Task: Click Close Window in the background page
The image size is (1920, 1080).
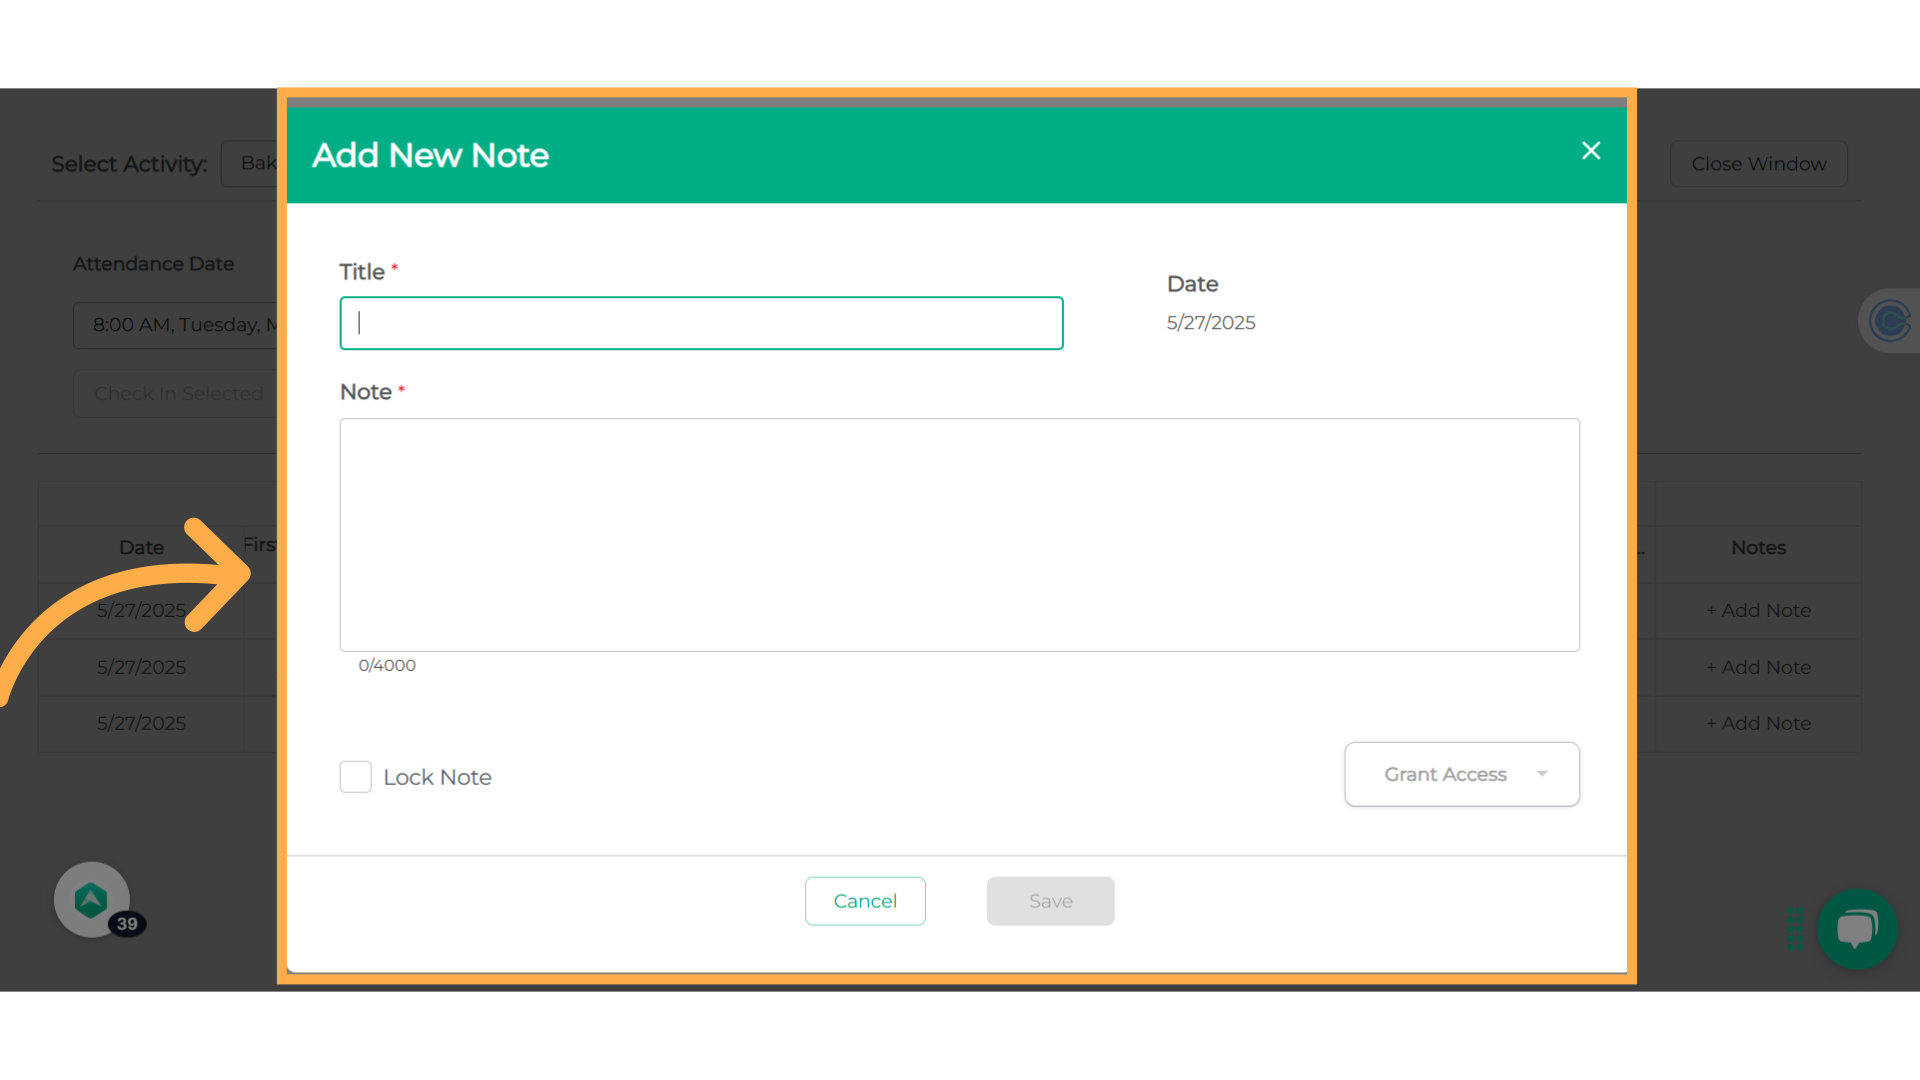Action: click(1758, 164)
